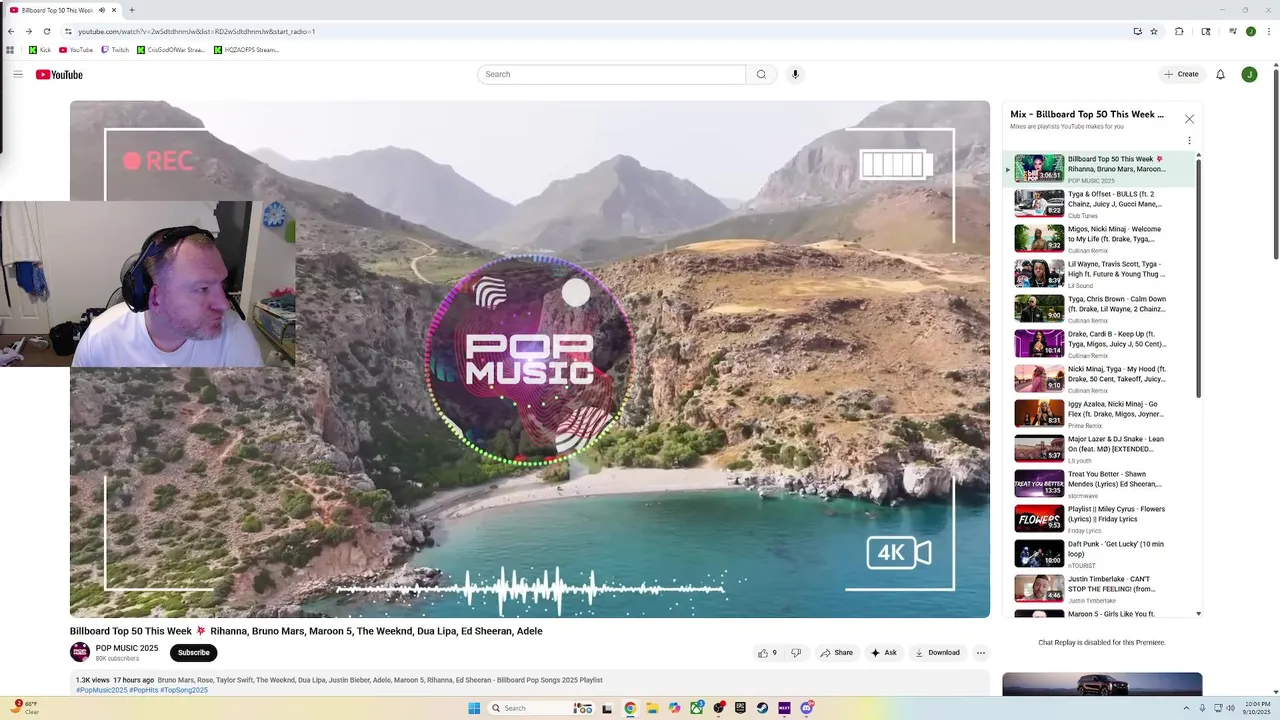Click the magnifier search button
1280x720 pixels.
click(761, 74)
